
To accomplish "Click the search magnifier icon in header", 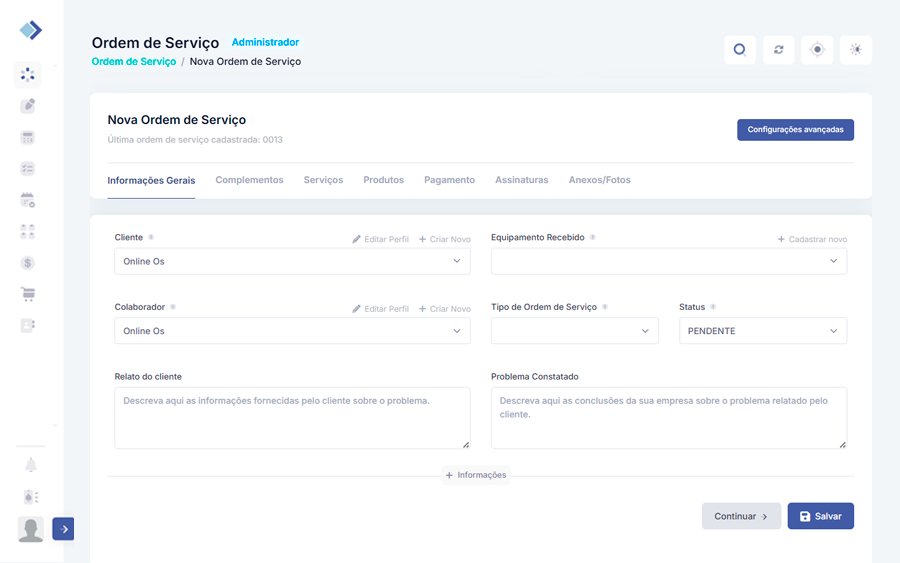I will pos(740,50).
